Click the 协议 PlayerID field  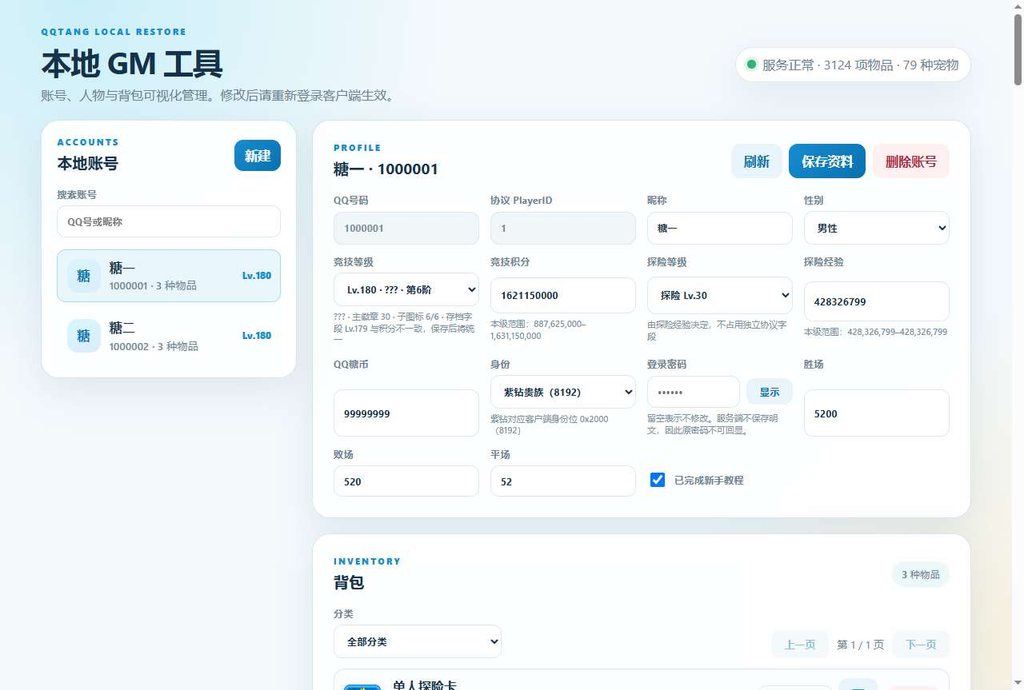tap(563, 228)
